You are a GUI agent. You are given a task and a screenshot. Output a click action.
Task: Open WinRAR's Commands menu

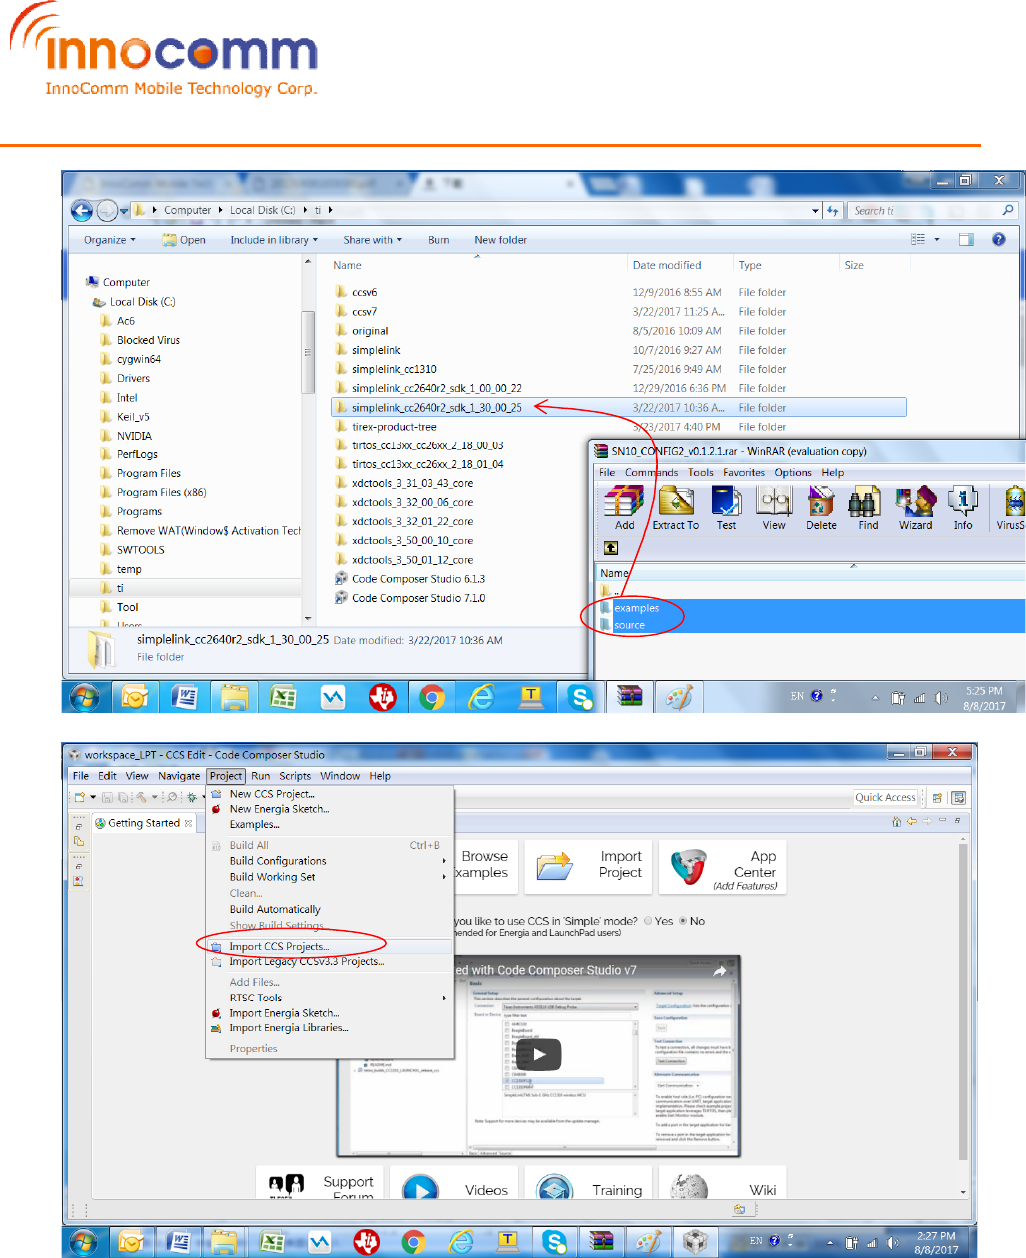point(651,473)
